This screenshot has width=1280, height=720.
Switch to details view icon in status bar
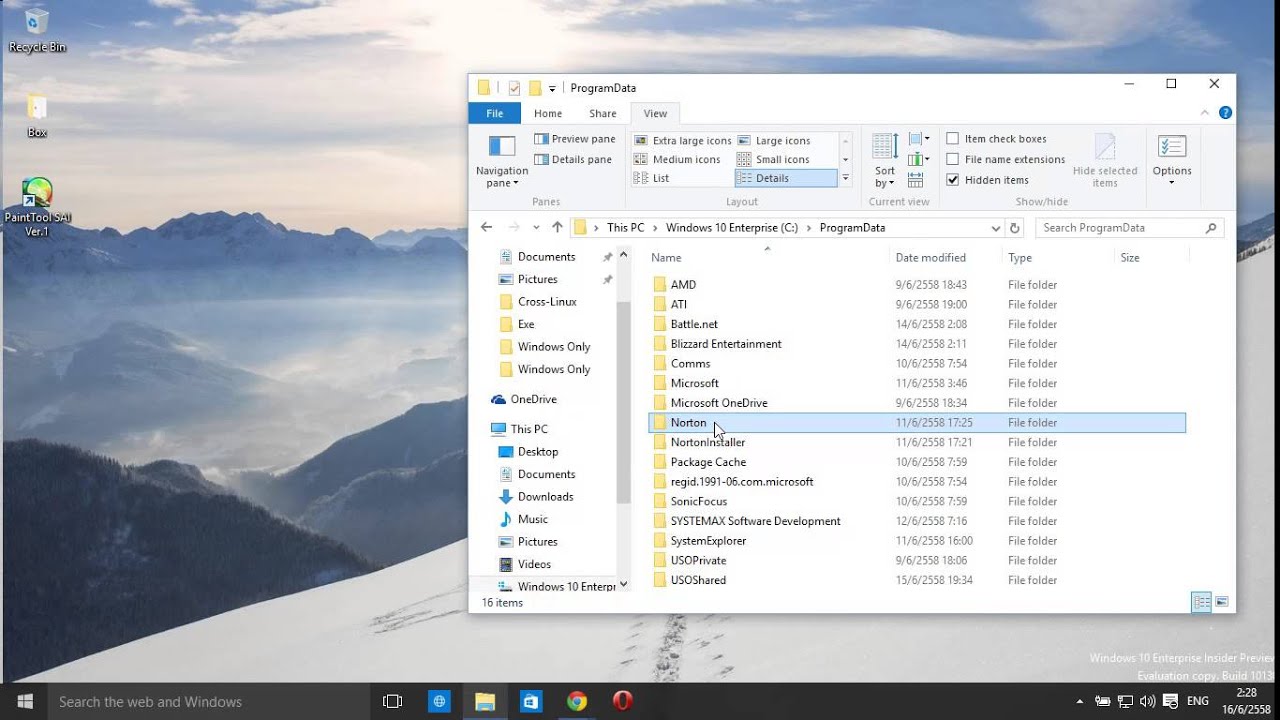tap(1202, 602)
